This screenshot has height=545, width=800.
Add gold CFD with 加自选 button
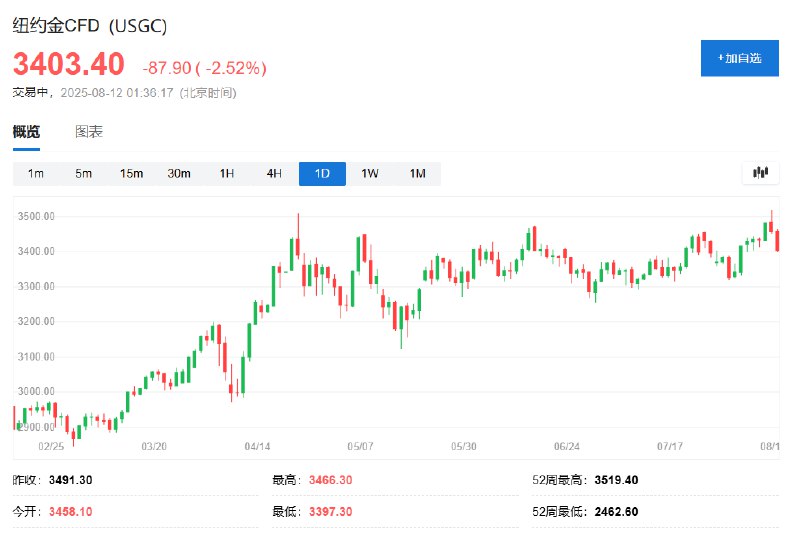[739, 58]
